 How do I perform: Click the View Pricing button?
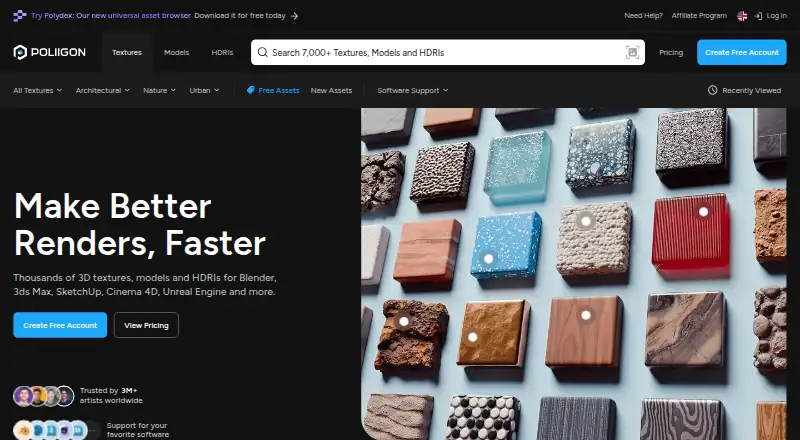(x=146, y=325)
